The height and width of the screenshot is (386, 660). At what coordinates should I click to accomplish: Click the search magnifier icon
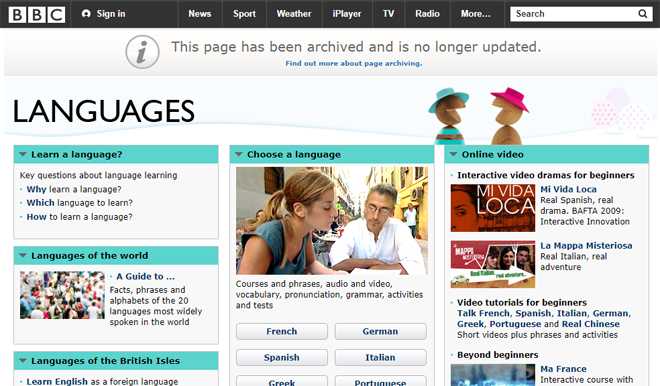[x=642, y=14]
